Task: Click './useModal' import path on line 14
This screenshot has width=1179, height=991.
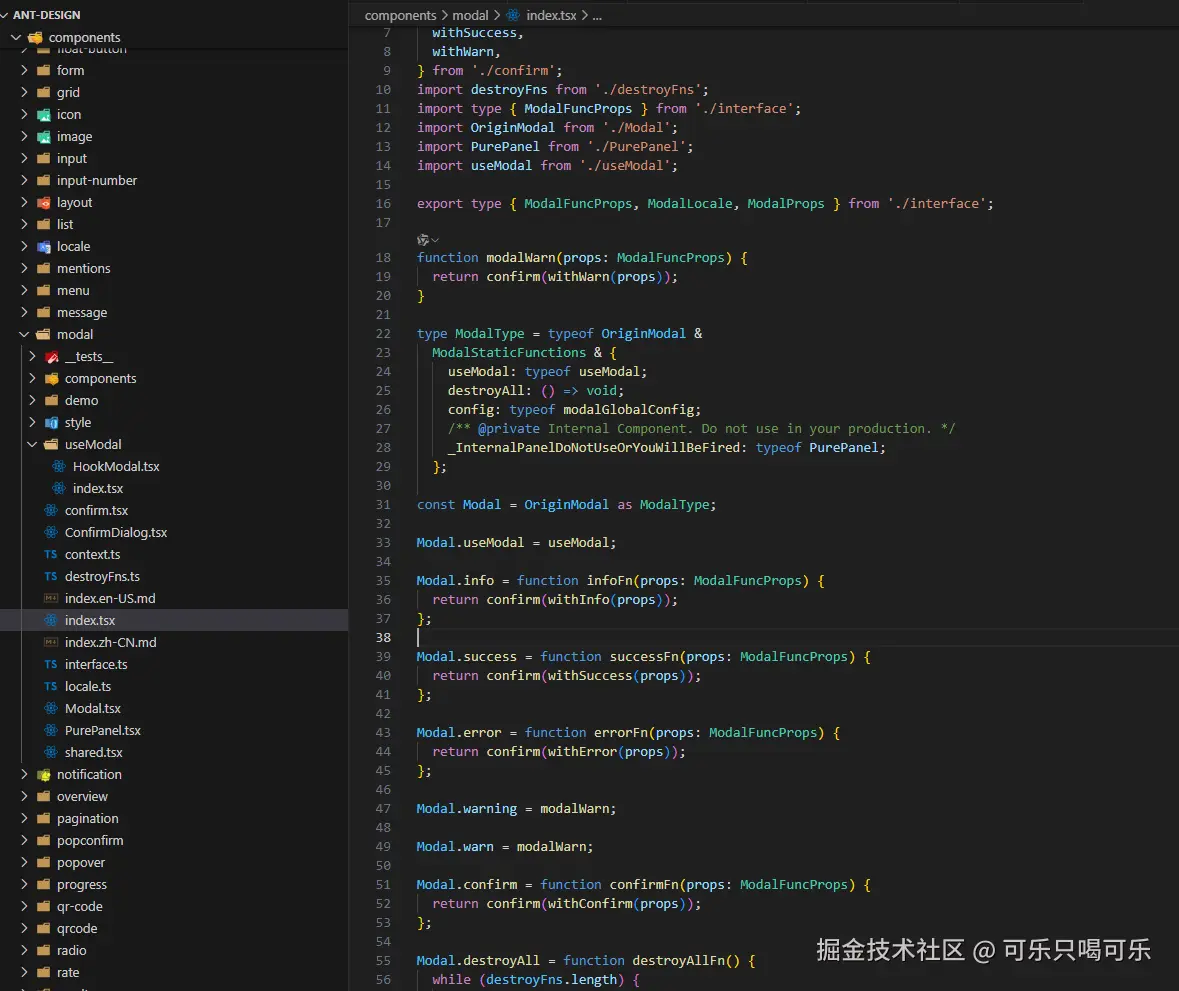Action: [x=623, y=165]
